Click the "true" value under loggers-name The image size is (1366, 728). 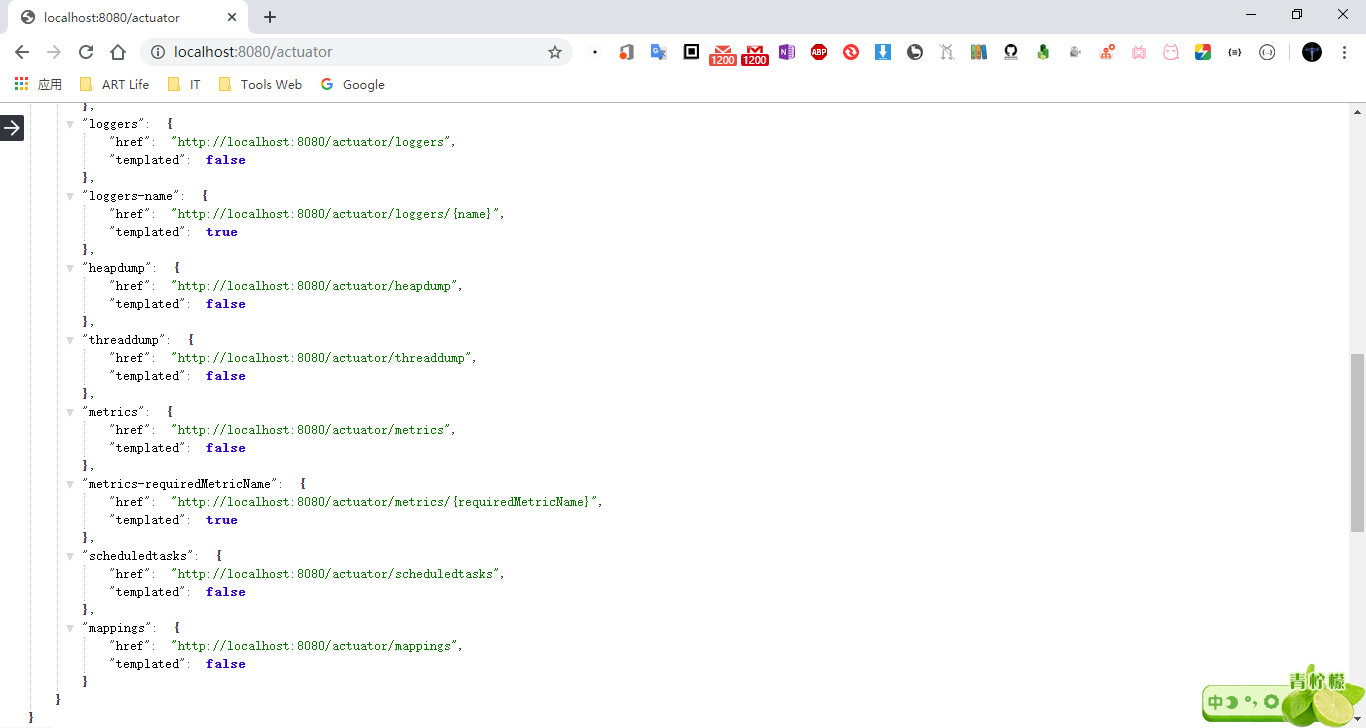tap(222, 232)
